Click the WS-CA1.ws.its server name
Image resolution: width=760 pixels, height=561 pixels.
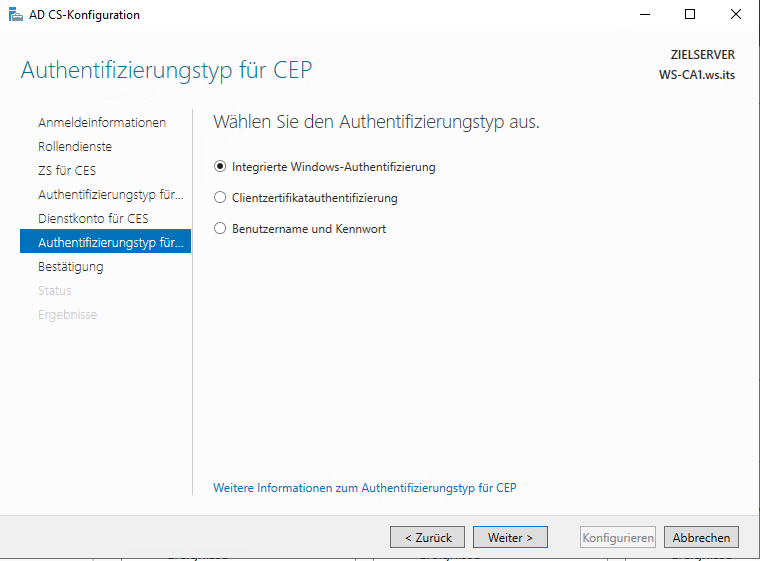coord(697,75)
